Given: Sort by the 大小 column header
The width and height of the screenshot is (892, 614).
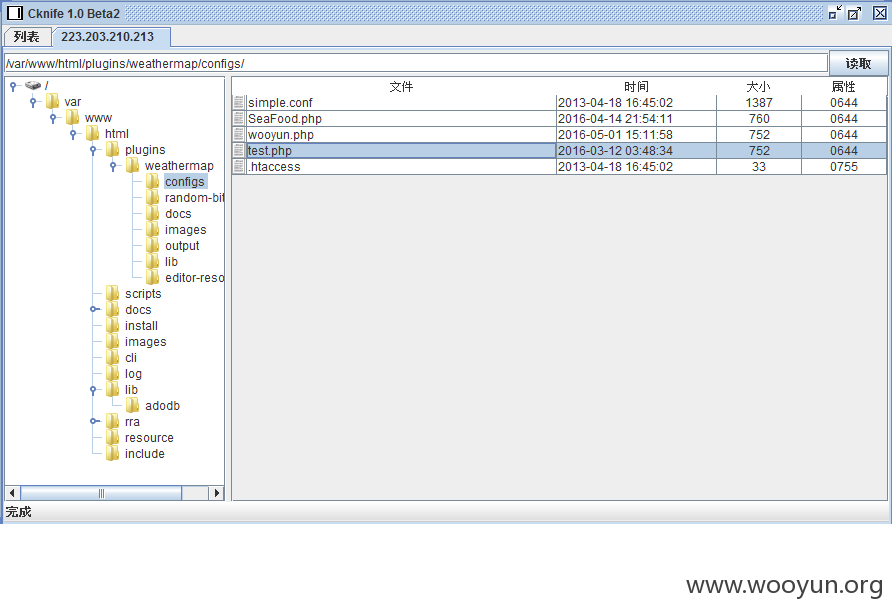Looking at the screenshot, I should 758,86.
